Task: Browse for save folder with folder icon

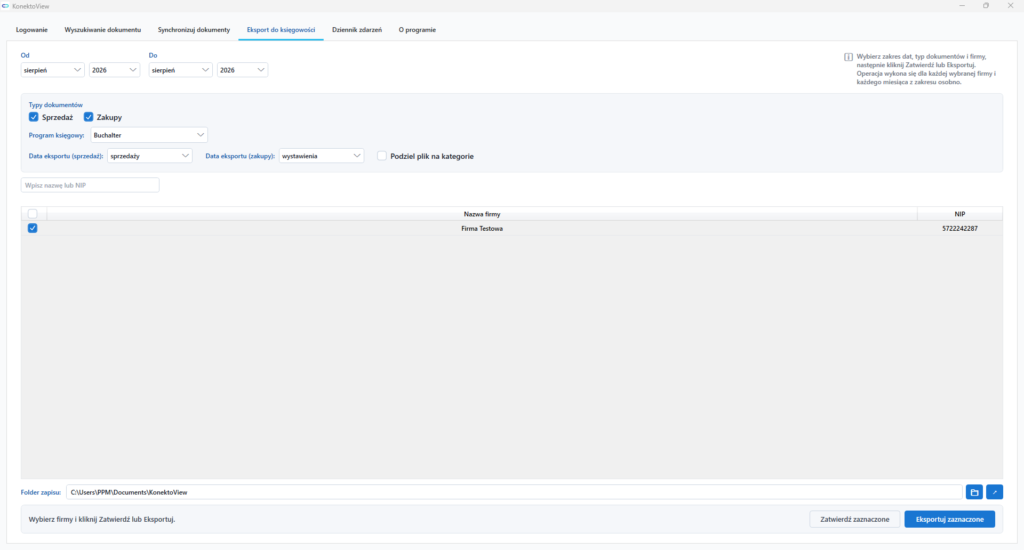Action: 974,493
